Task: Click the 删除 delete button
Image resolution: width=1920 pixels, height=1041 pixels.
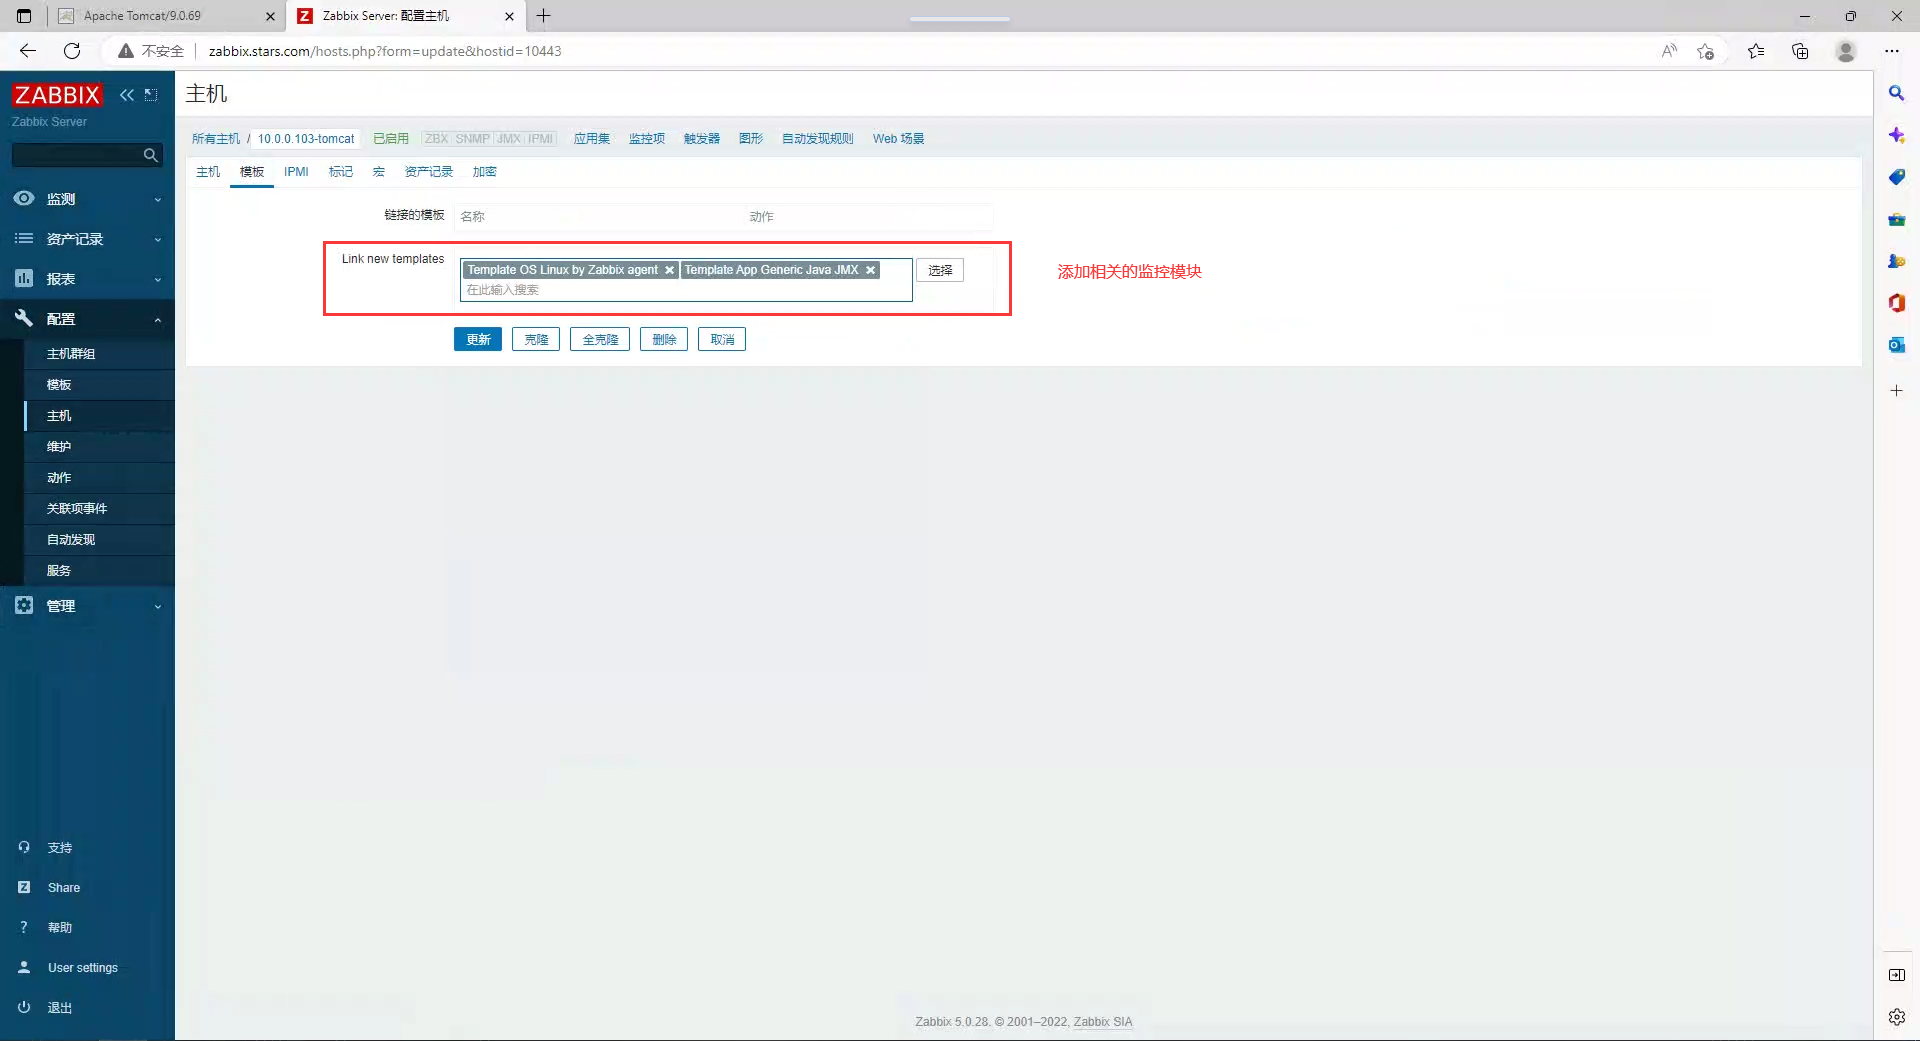Action: click(664, 340)
